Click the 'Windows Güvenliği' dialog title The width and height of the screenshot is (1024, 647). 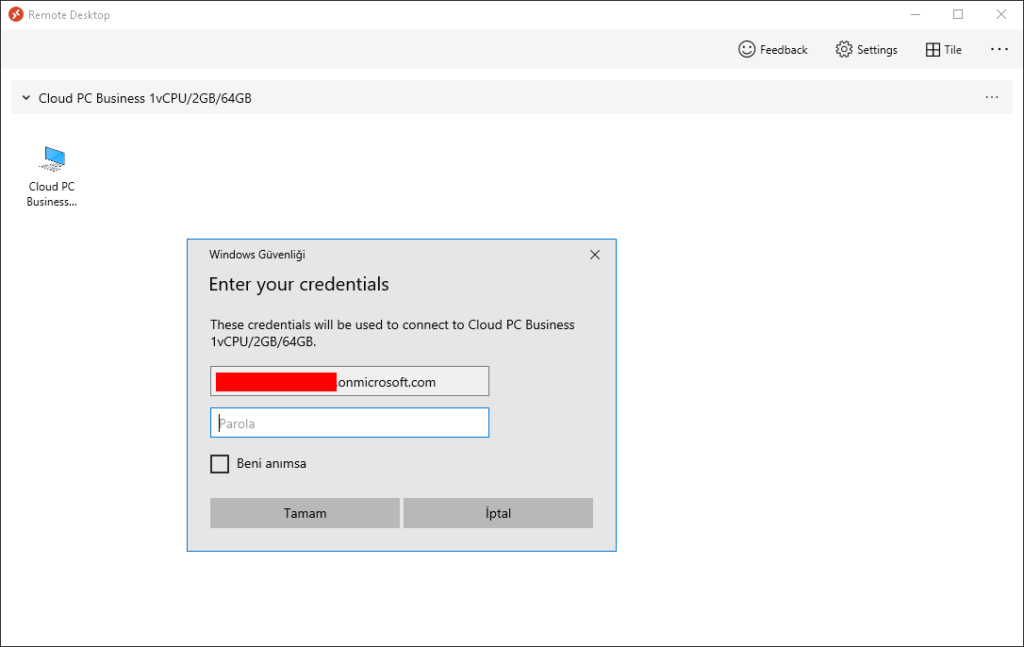(x=257, y=255)
